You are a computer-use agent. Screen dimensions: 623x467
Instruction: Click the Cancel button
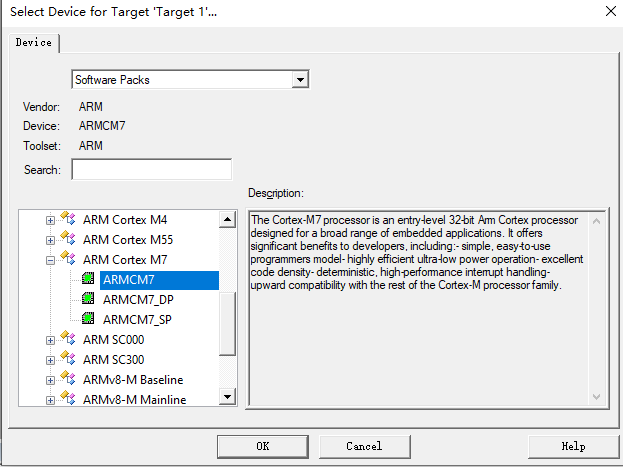click(364, 446)
